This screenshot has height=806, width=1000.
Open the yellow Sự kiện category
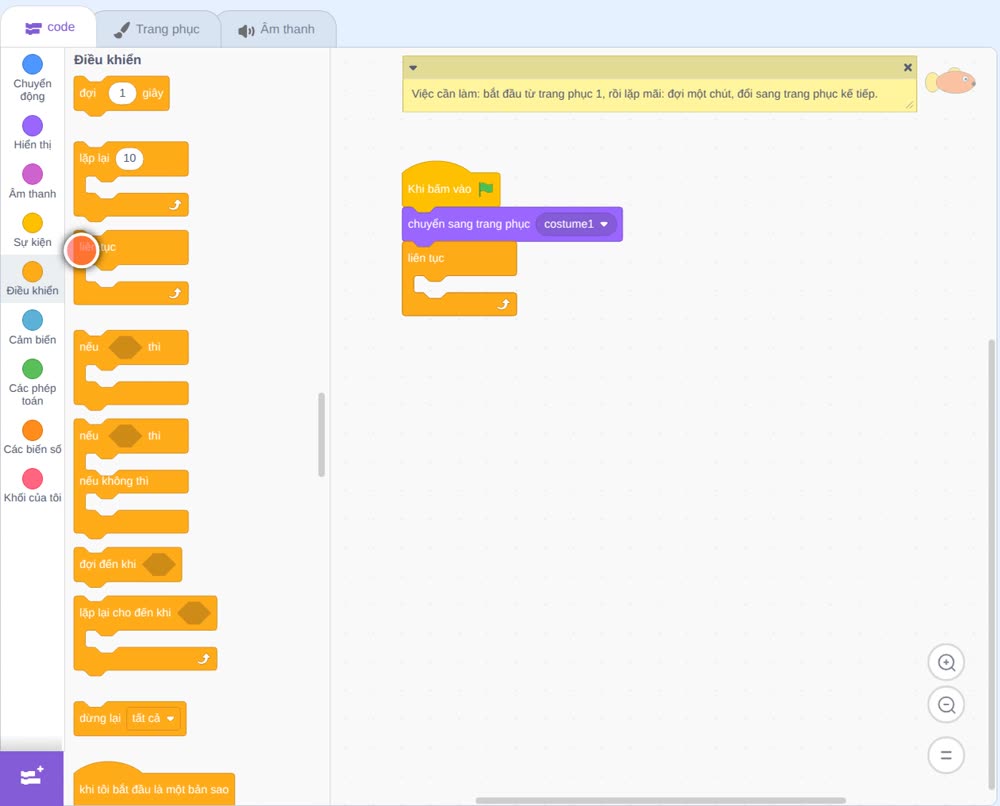click(x=33, y=223)
